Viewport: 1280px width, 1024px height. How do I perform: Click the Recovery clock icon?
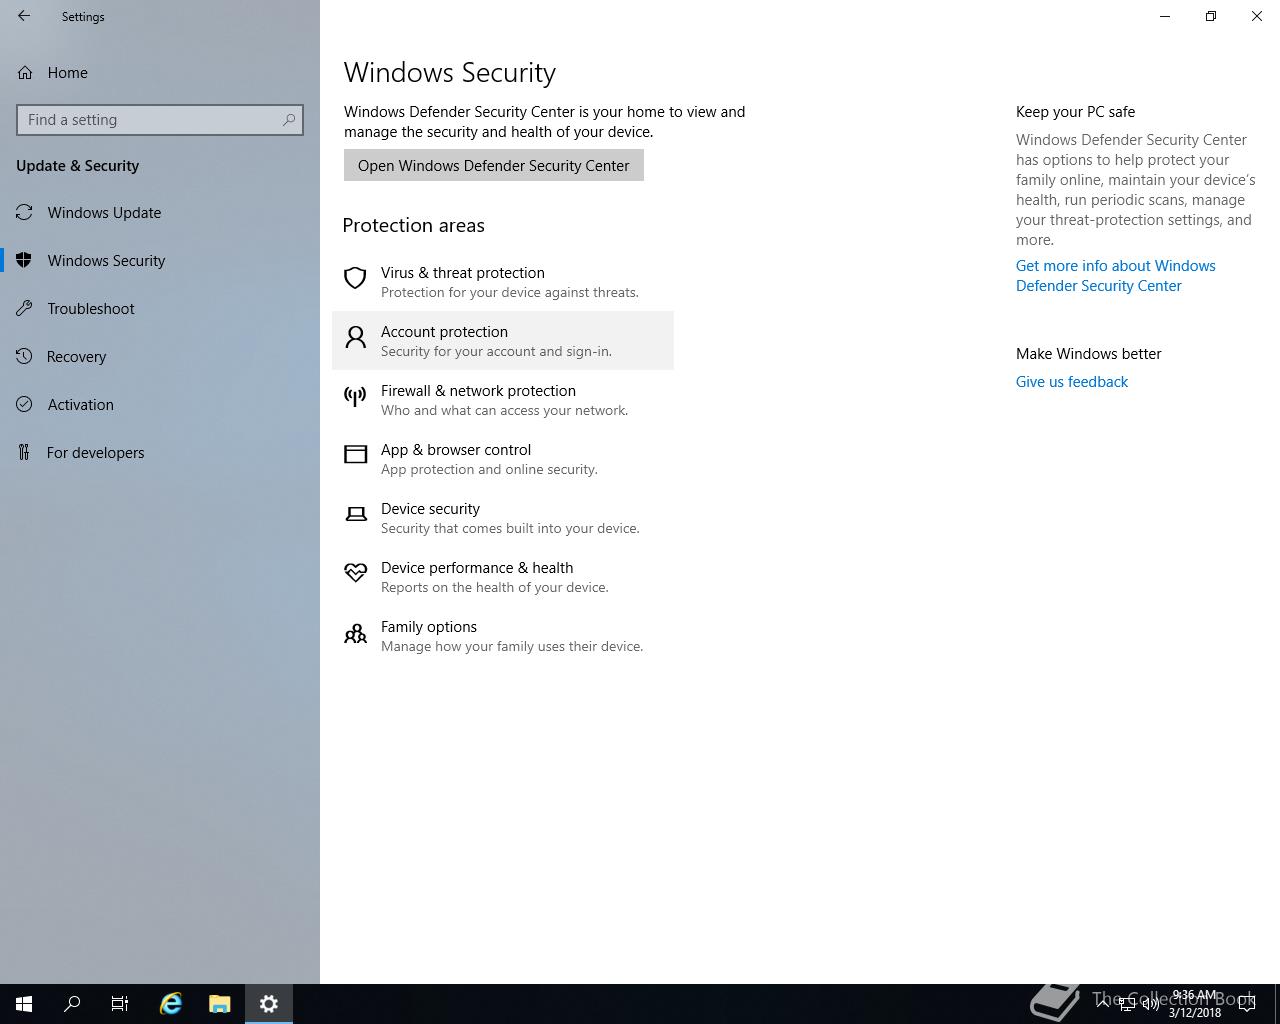coord(24,357)
